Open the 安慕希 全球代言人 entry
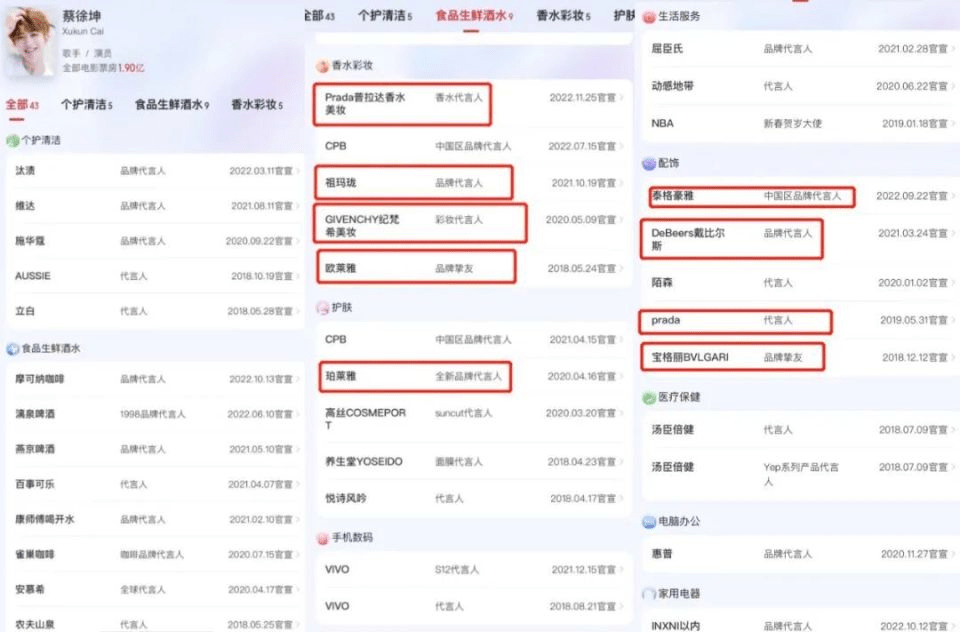This screenshot has height=632, width=960. pos(156,589)
